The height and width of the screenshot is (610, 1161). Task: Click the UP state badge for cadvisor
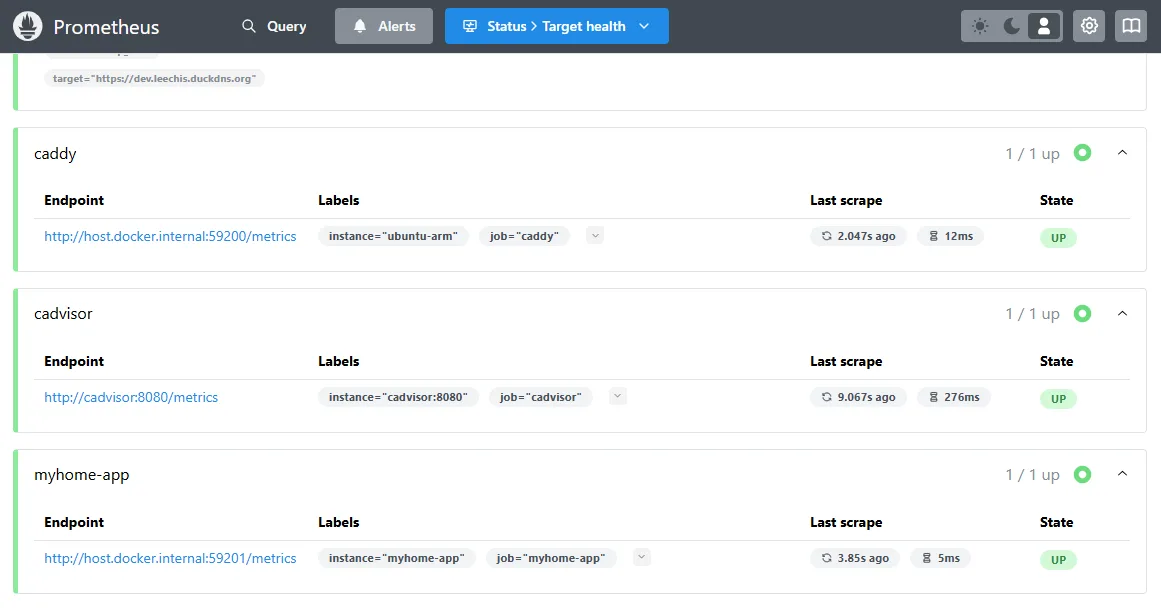coord(1058,399)
